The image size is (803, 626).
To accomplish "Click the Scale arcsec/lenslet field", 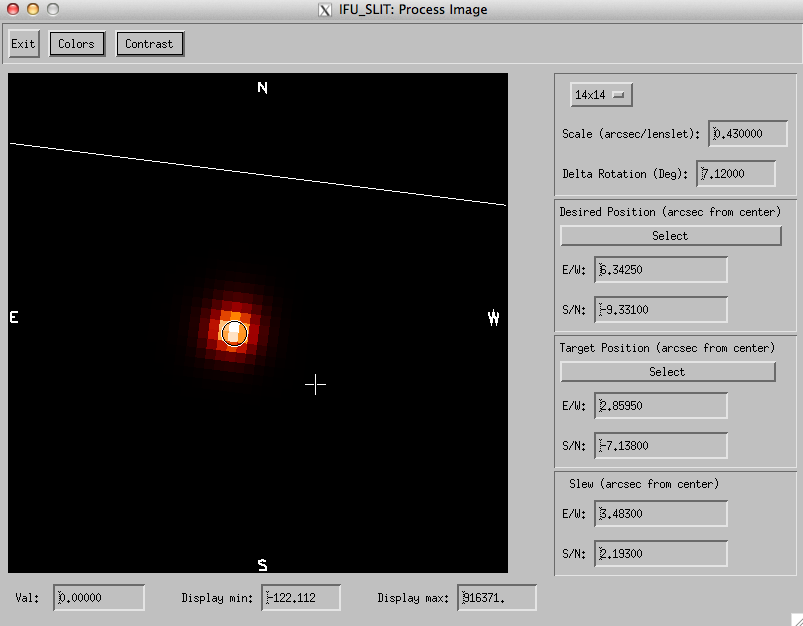I will pyautogui.click(x=748, y=134).
